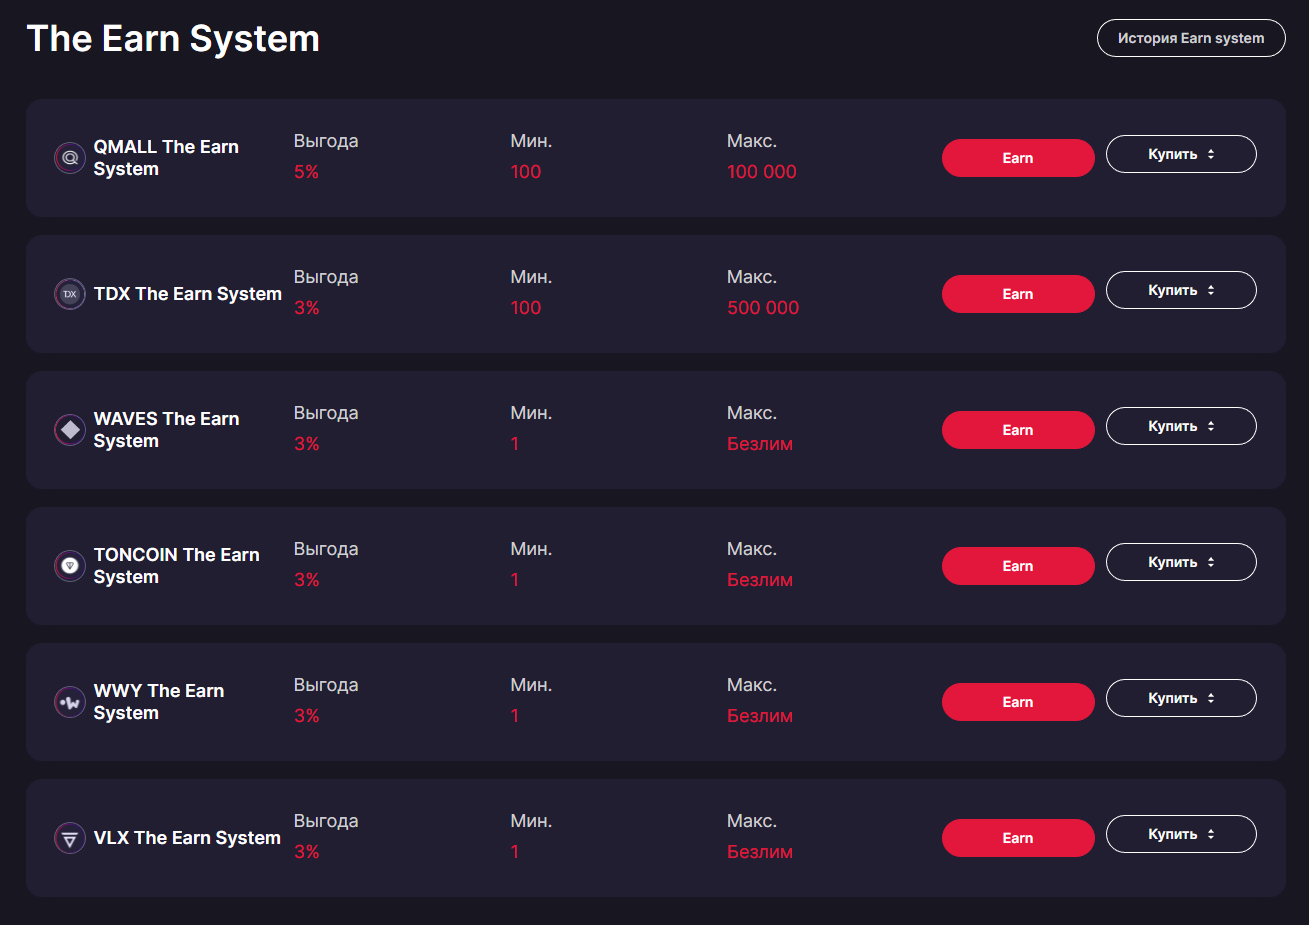The image size is (1309, 925).
Task: Start earning with WAVES Earn button
Action: tap(1017, 430)
